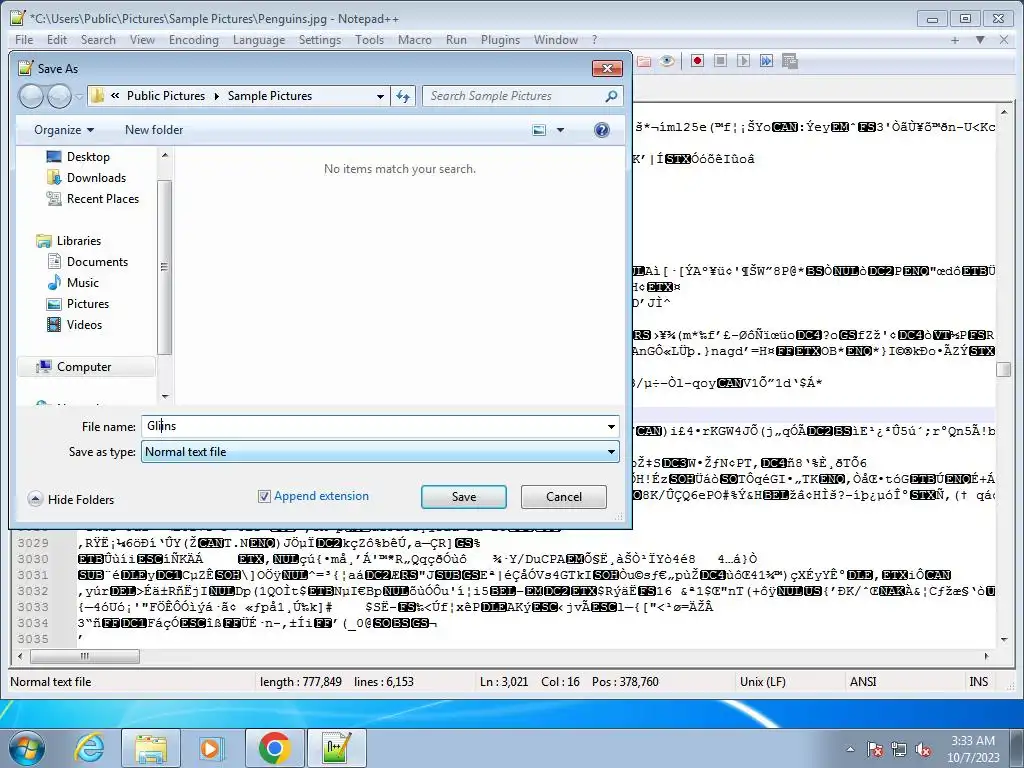Open the Search menu in Notepad++
Viewport: 1024px width, 768px height.
point(98,40)
